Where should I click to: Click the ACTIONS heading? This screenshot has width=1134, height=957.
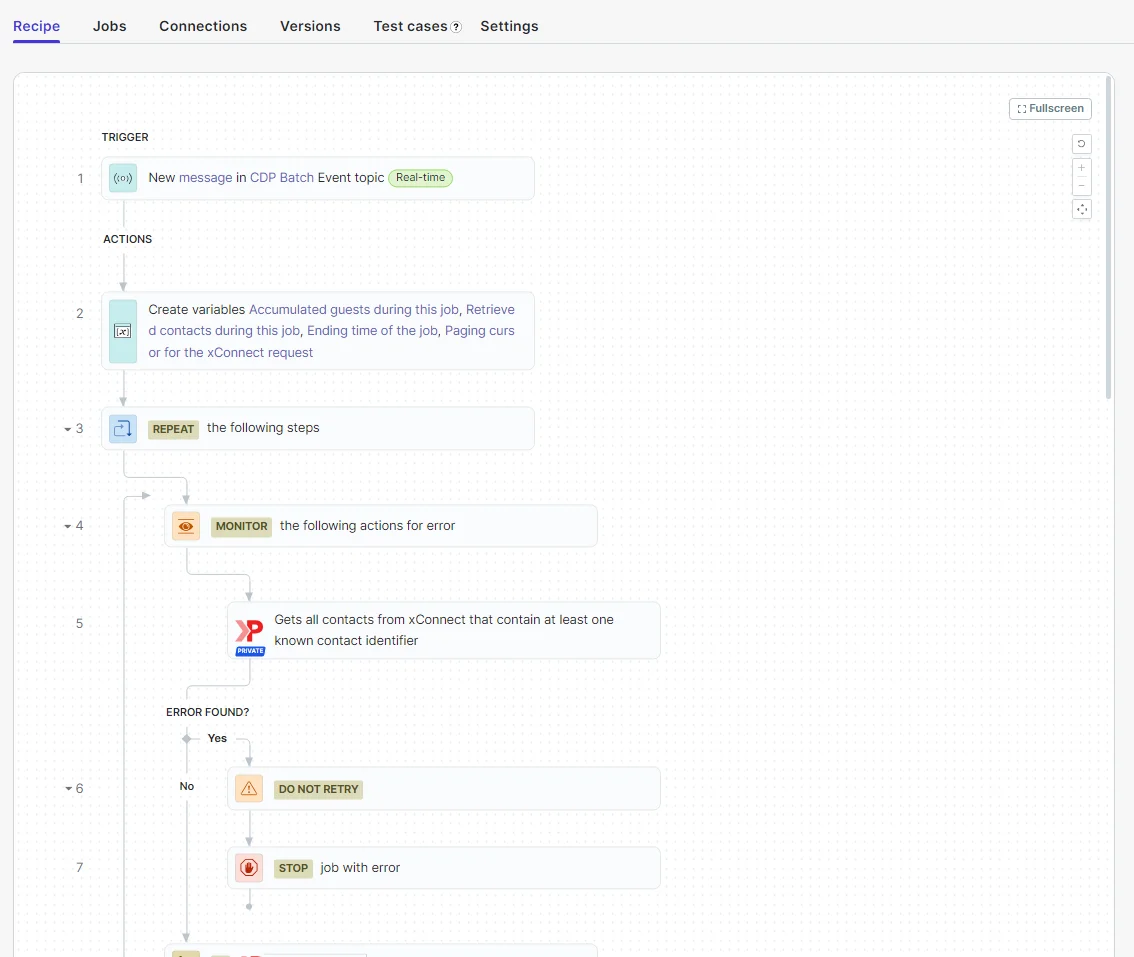tap(127, 239)
